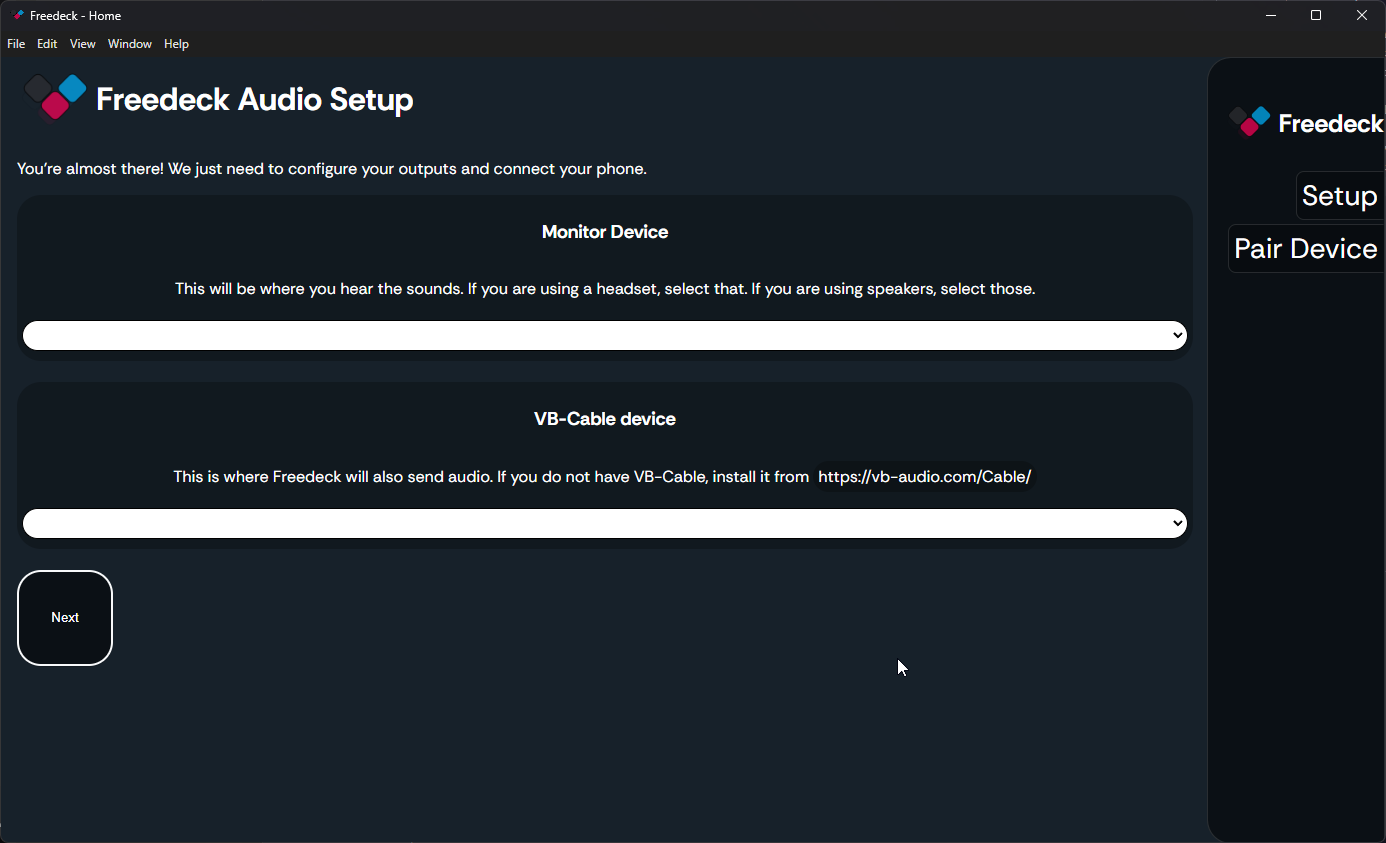Click the chevron arrow on VB-Cable dropdown
This screenshot has height=843, width=1386.
pos(1177,523)
